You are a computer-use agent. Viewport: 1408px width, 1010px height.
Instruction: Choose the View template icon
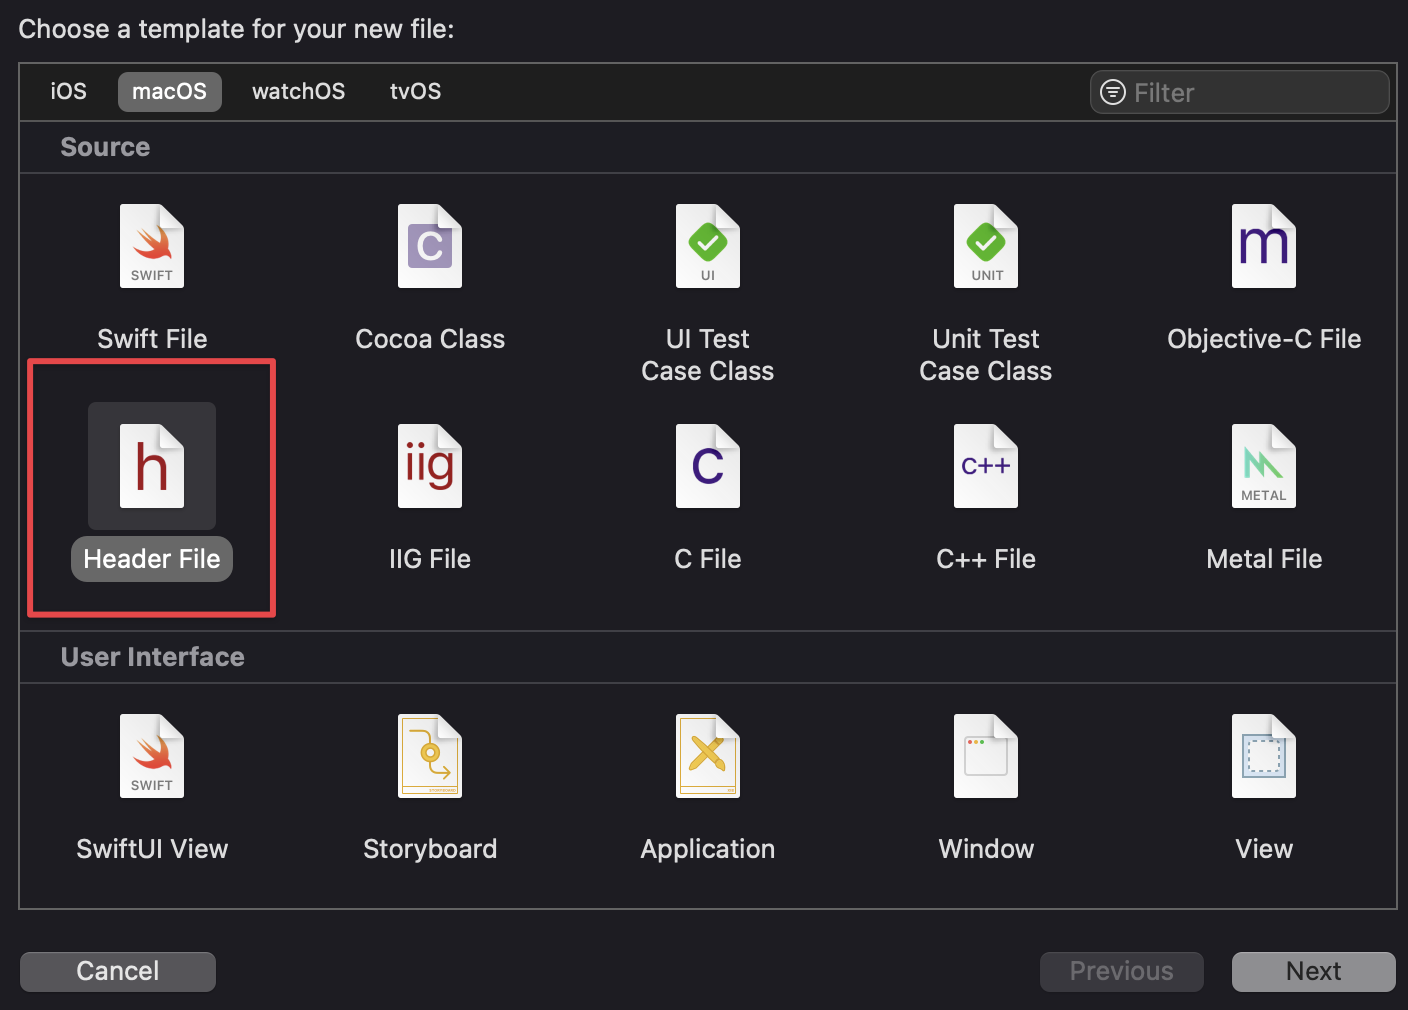pyautogui.click(x=1264, y=756)
